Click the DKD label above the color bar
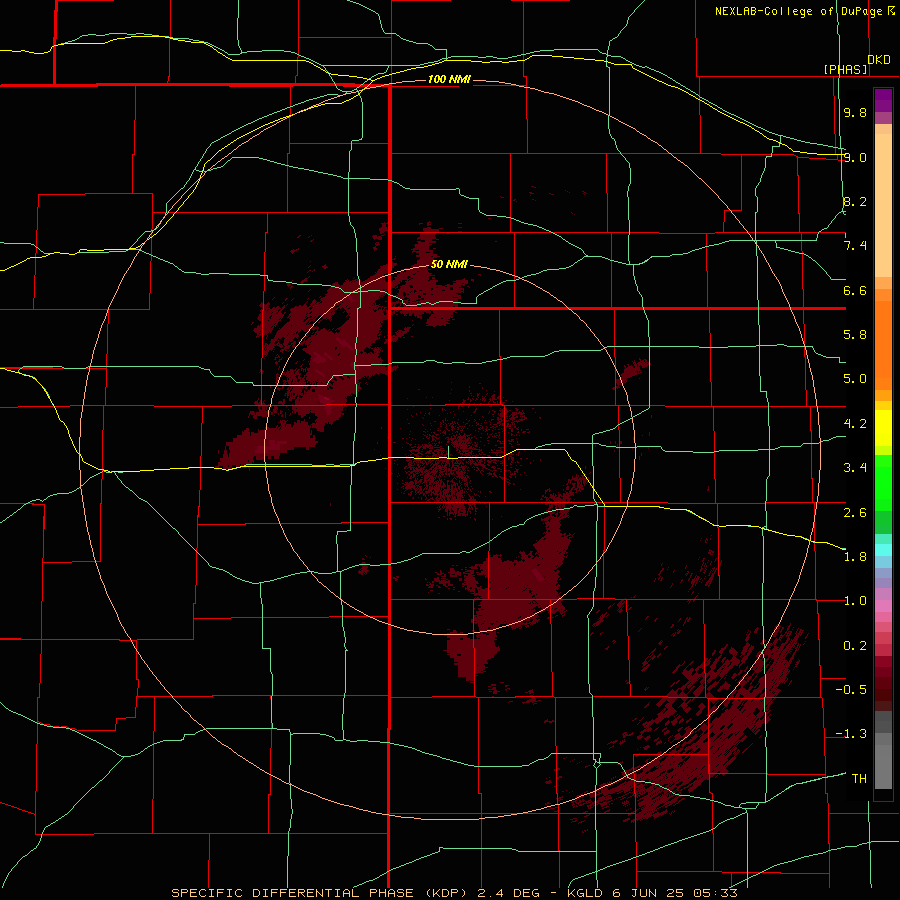Viewport: 900px width, 900px height. (x=879, y=59)
